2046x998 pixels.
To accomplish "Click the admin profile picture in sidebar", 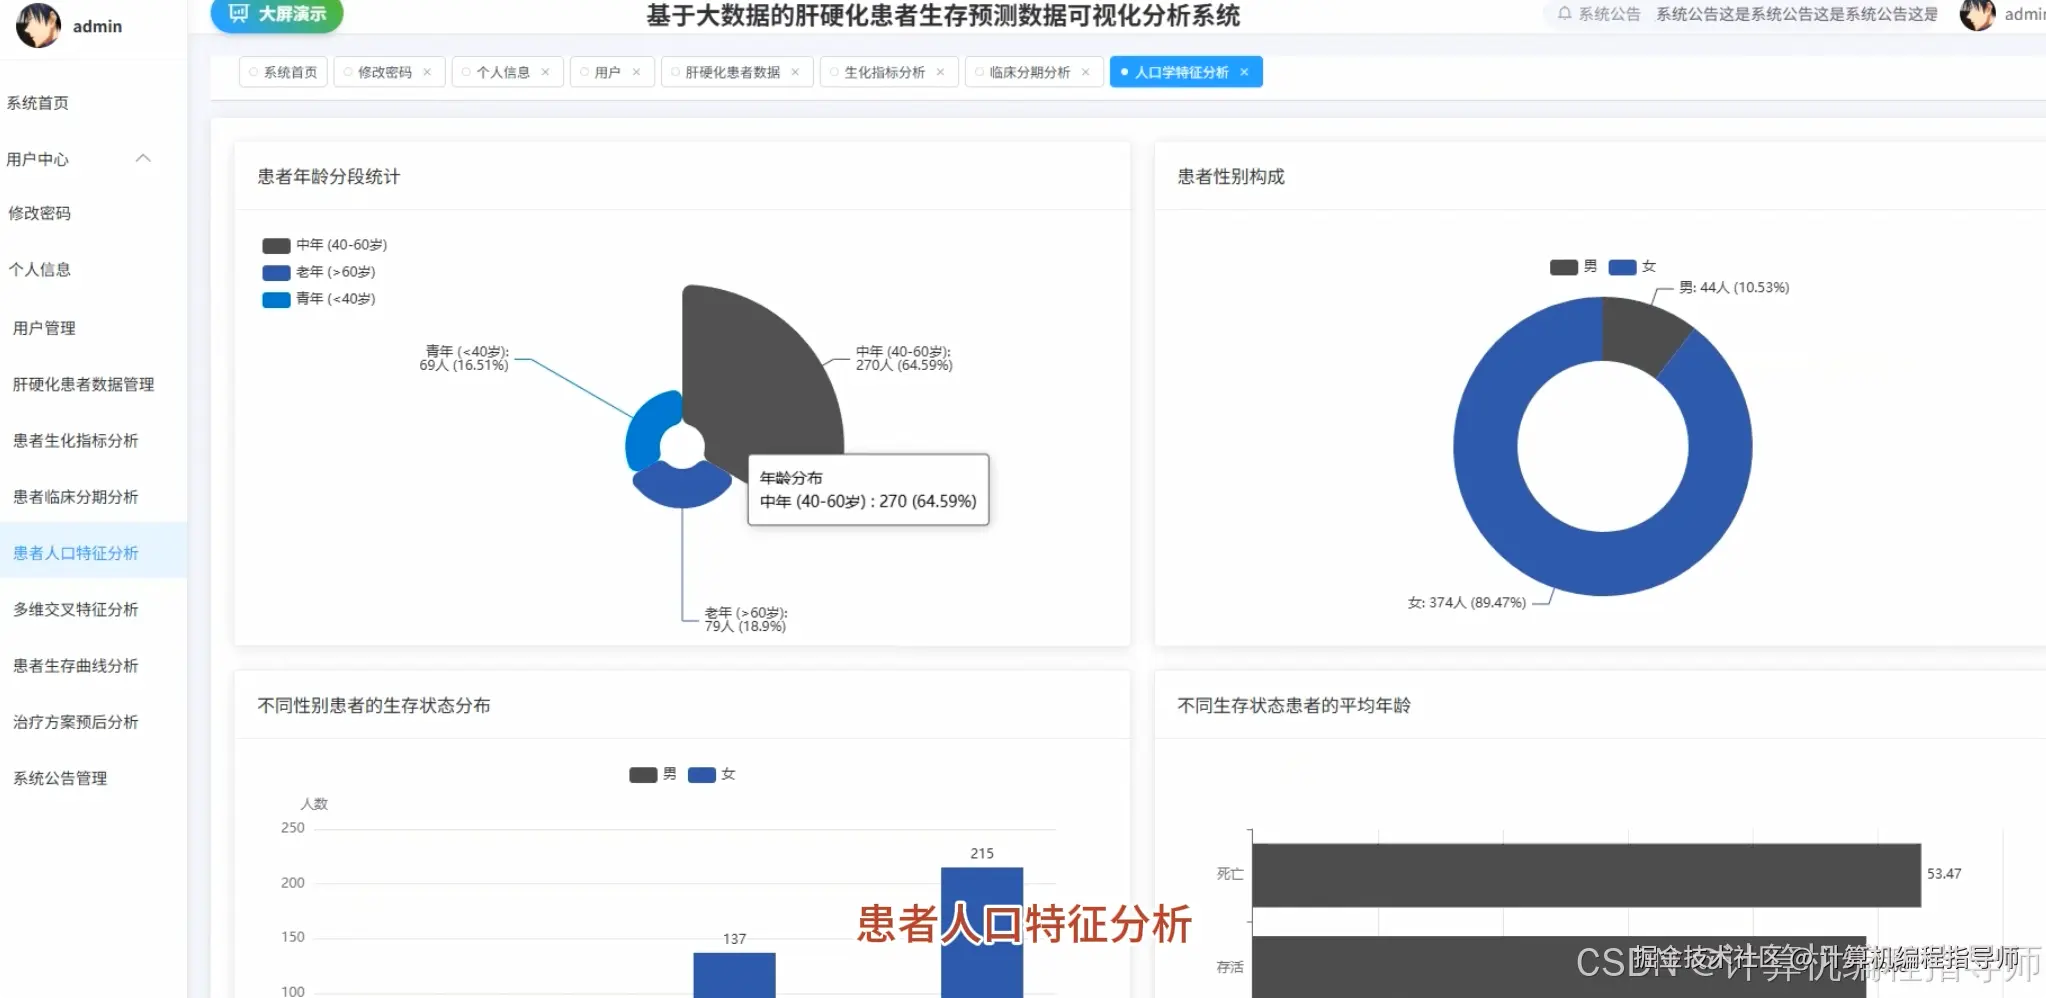I will (37, 25).
